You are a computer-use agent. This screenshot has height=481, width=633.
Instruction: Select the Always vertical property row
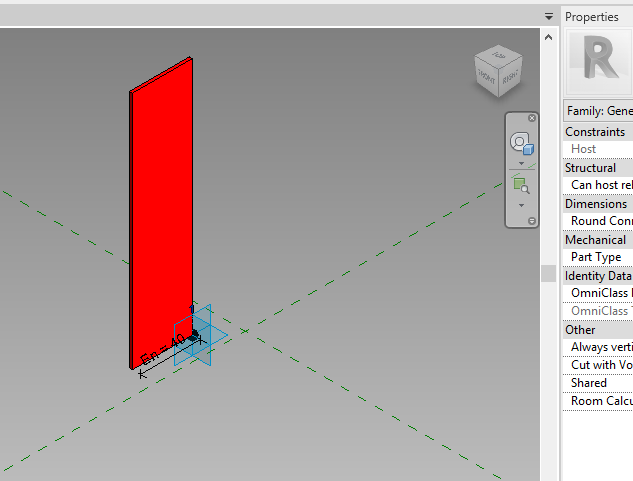click(x=598, y=347)
